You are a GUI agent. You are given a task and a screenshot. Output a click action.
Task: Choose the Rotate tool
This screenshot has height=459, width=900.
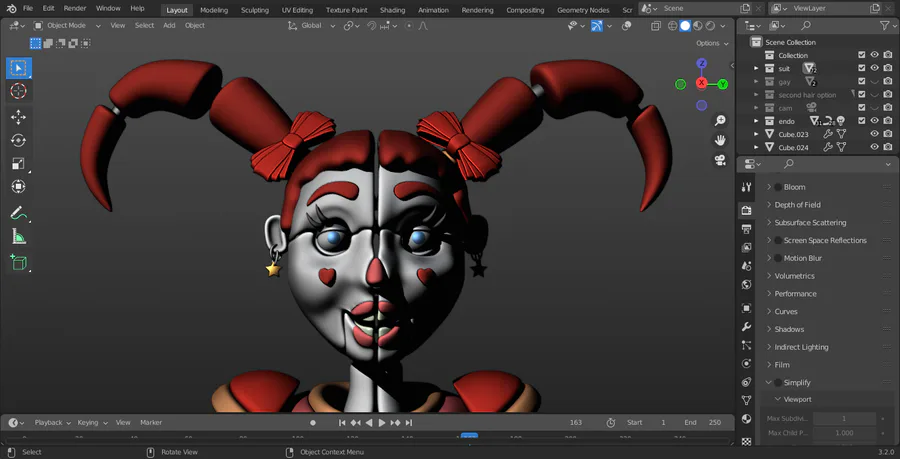click(x=18, y=141)
